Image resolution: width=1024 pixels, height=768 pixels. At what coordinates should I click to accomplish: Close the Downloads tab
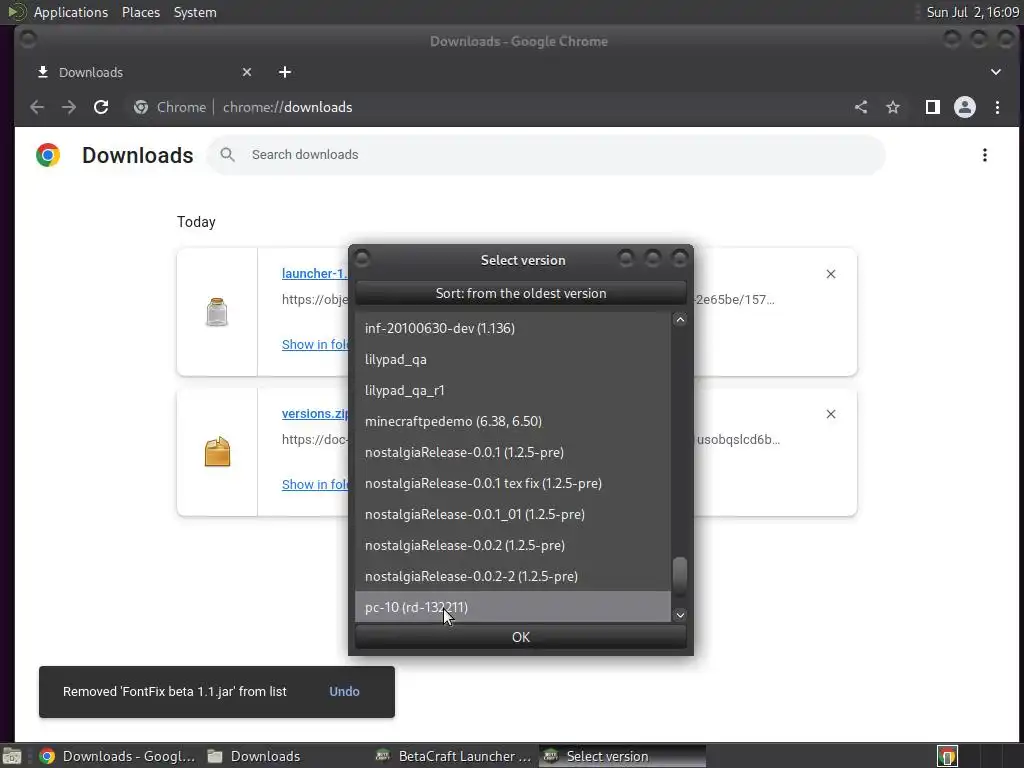247,72
